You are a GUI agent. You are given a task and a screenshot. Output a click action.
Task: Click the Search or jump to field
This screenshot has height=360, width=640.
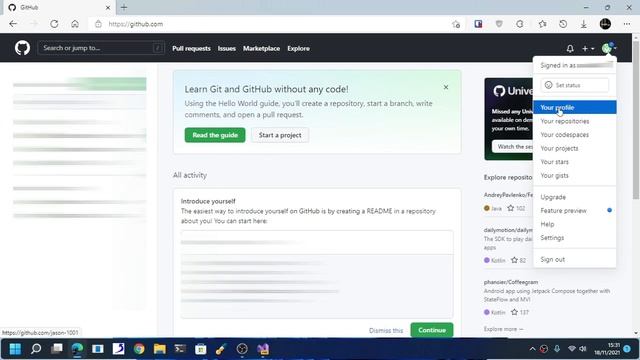pyautogui.click(x=101, y=48)
